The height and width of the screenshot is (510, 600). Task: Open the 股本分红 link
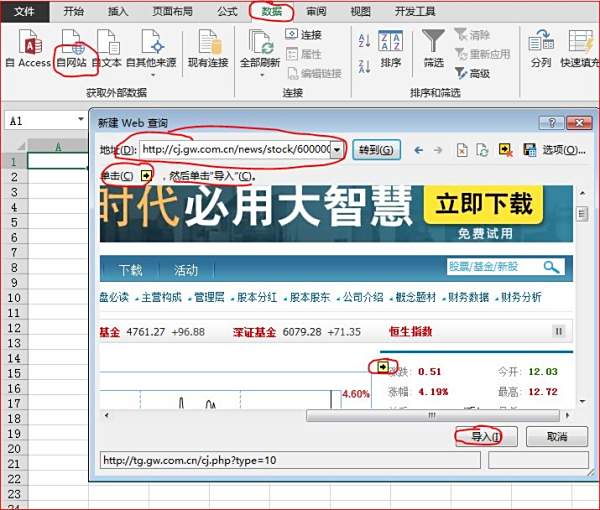point(257,297)
